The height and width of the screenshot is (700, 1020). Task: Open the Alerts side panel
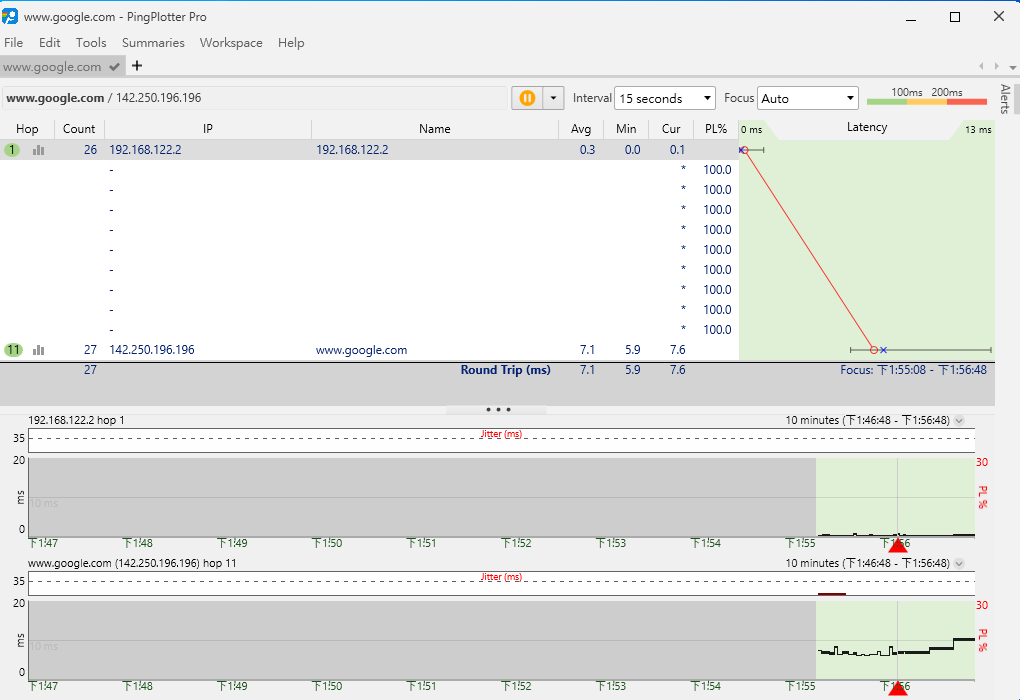pyautogui.click(x=1006, y=99)
